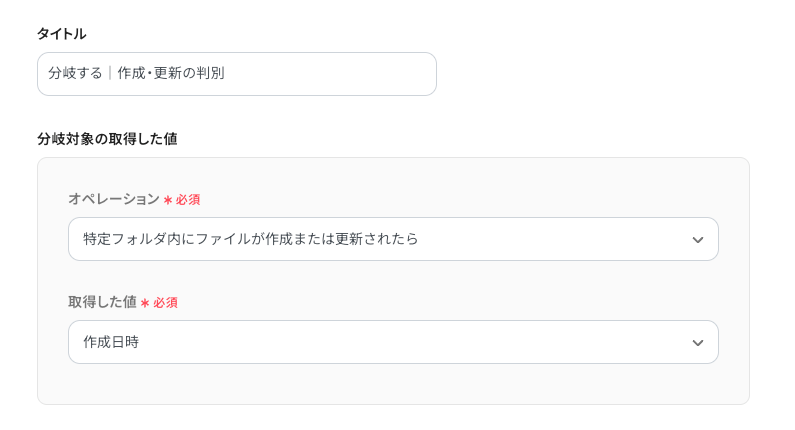The height and width of the screenshot is (430, 795).
Task: Click empty space in the gray settings panel
Action: (400, 385)
